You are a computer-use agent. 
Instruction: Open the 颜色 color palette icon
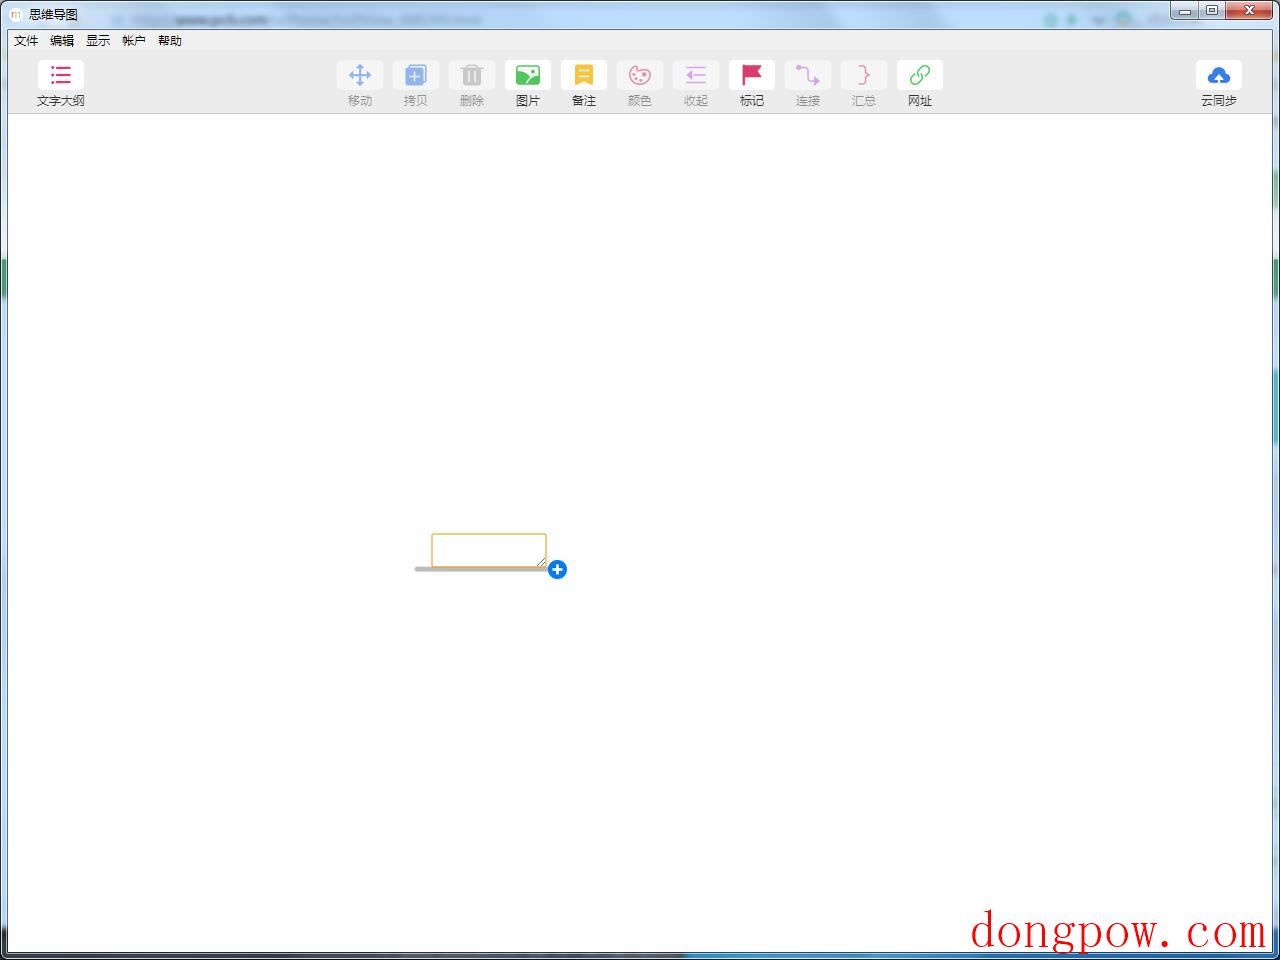pyautogui.click(x=640, y=75)
